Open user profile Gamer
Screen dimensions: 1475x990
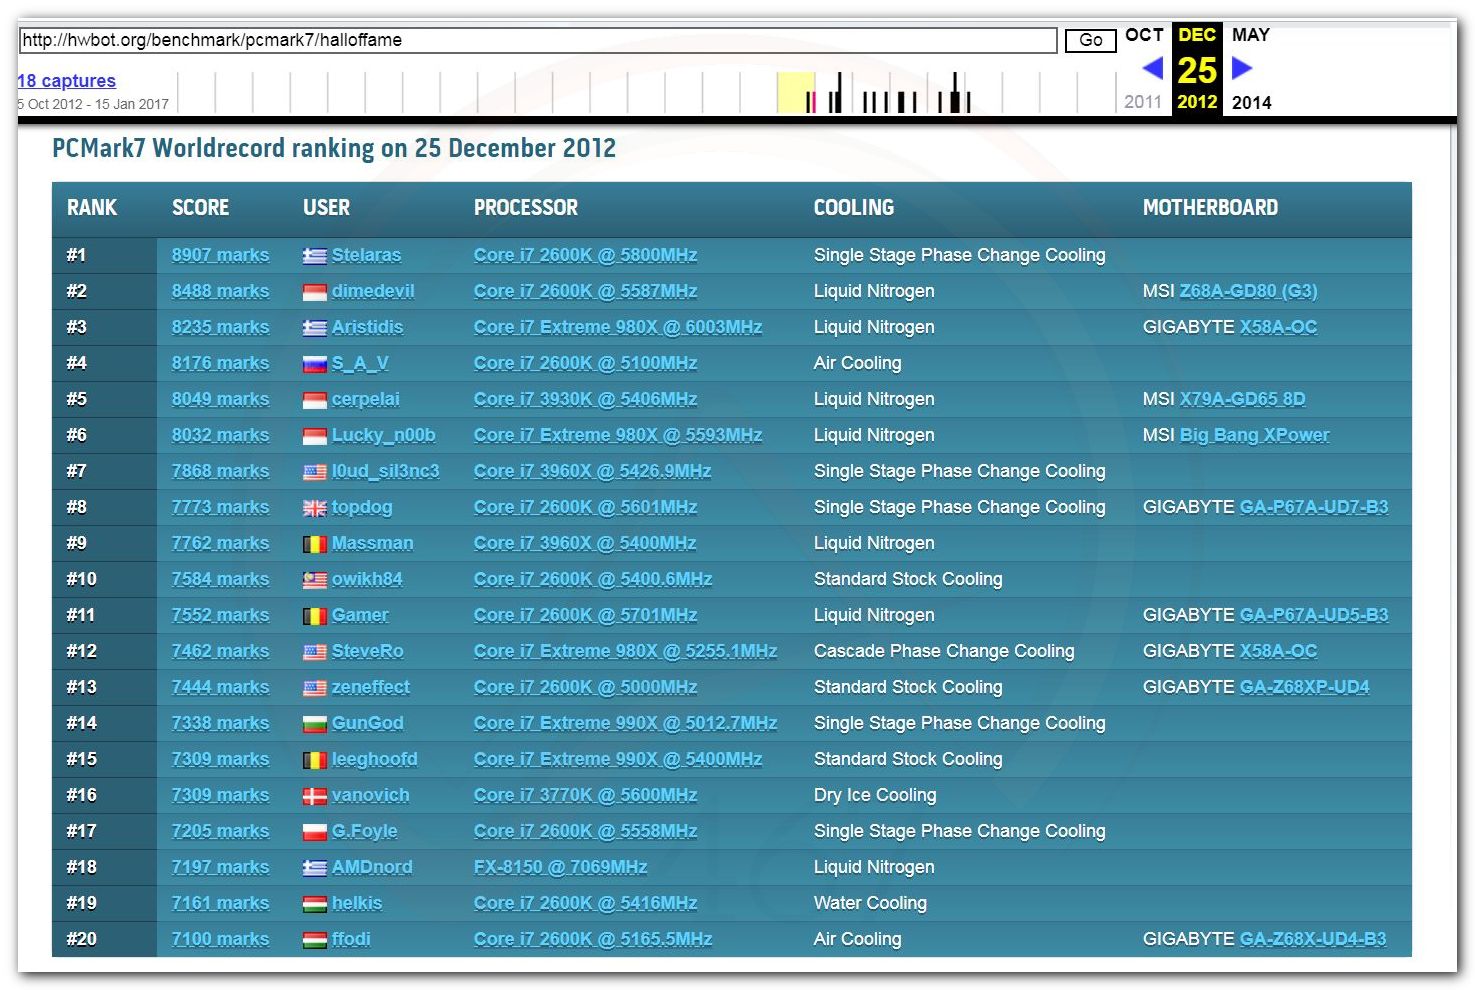(360, 615)
